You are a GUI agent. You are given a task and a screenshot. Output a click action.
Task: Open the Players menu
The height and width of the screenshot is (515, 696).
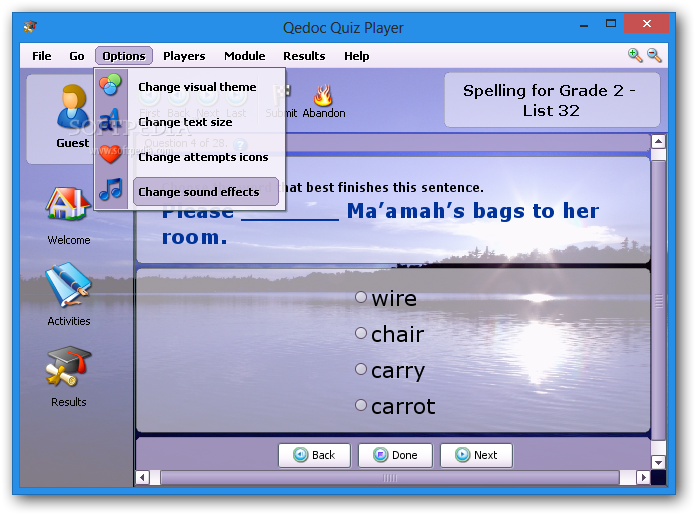(184, 56)
